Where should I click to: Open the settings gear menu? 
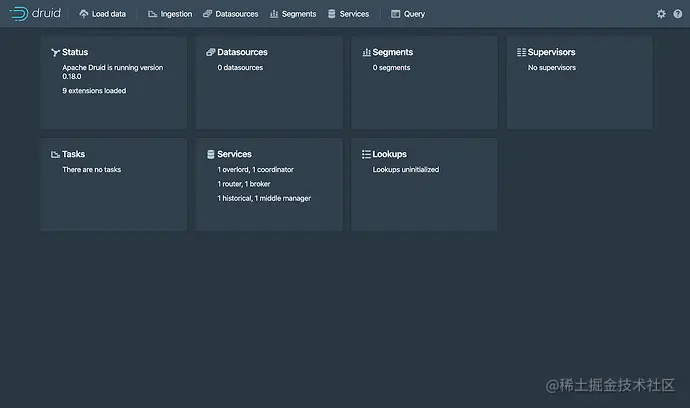pyautogui.click(x=661, y=14)
